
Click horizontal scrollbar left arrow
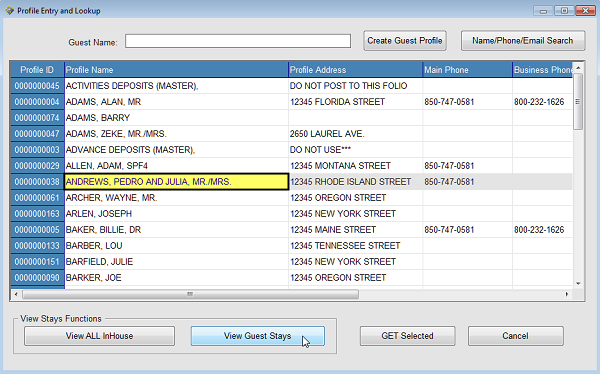(16, 294)
